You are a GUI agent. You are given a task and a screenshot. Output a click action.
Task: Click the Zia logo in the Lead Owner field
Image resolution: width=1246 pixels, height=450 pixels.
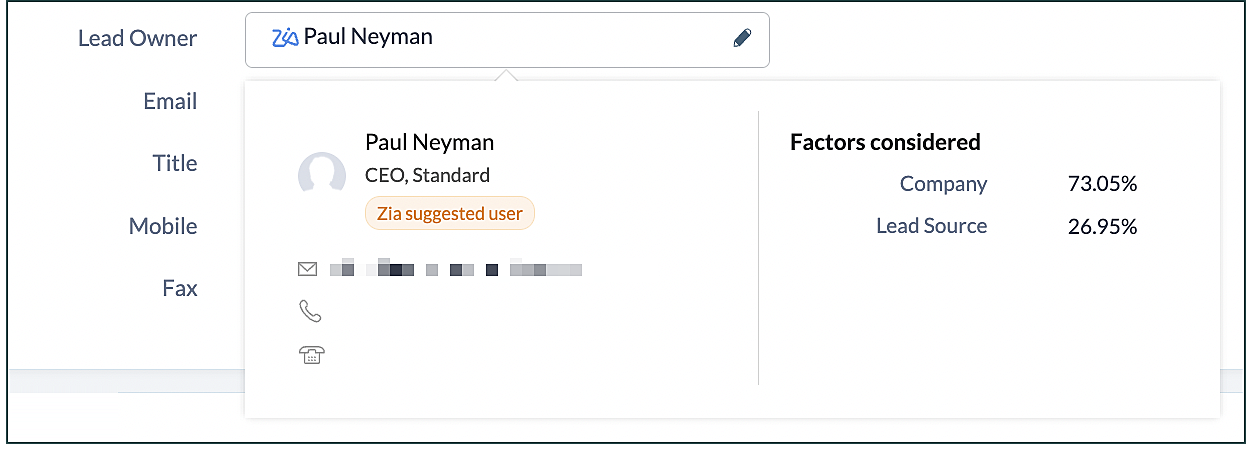tap(285, 38)
